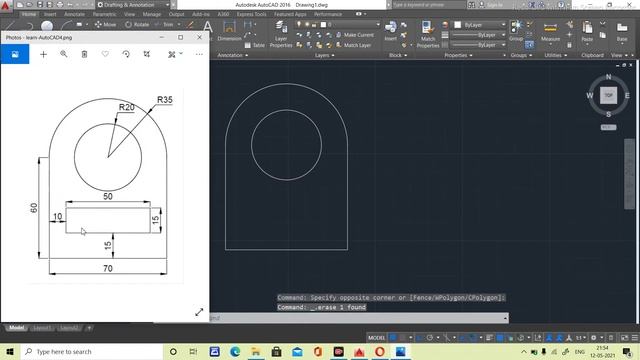Click Windows taskbar search box

pos(92,351)
